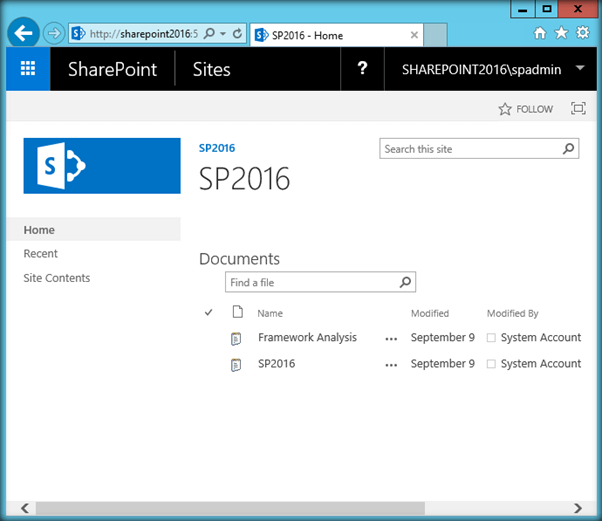This screenshot has height=521, width=602.
Task: Click the SP2016 document file icon
Action: [x=236, y=364]
